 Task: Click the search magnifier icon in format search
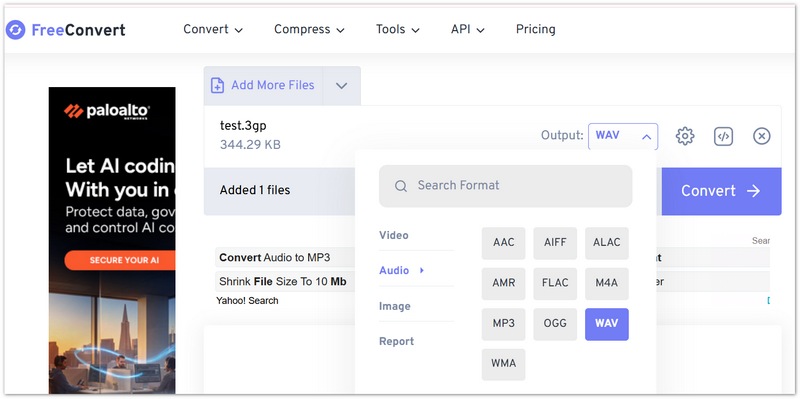pyautogui.click(x=401, y=186)
